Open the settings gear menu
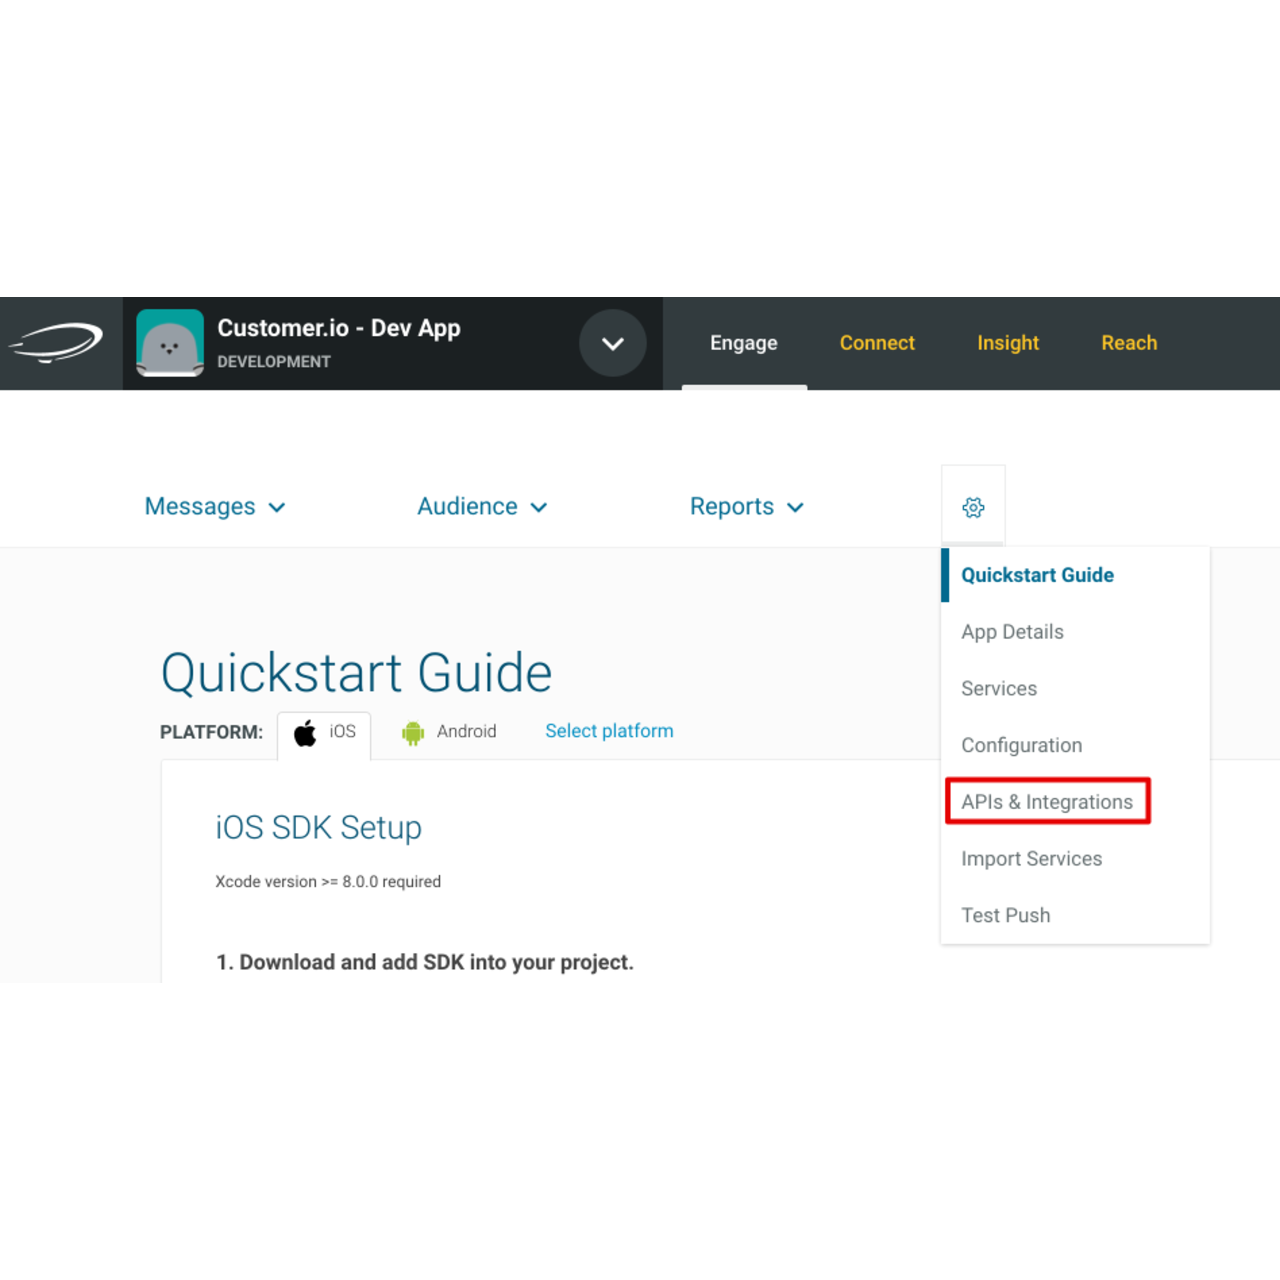 [x=973, y=506]
